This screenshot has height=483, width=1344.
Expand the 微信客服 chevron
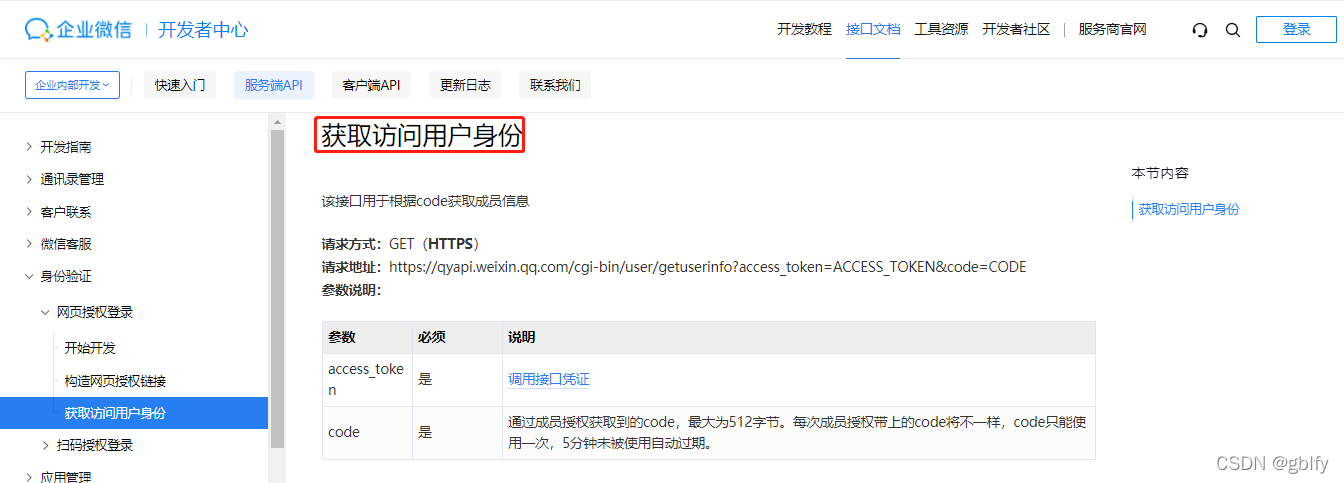[28, 244]
